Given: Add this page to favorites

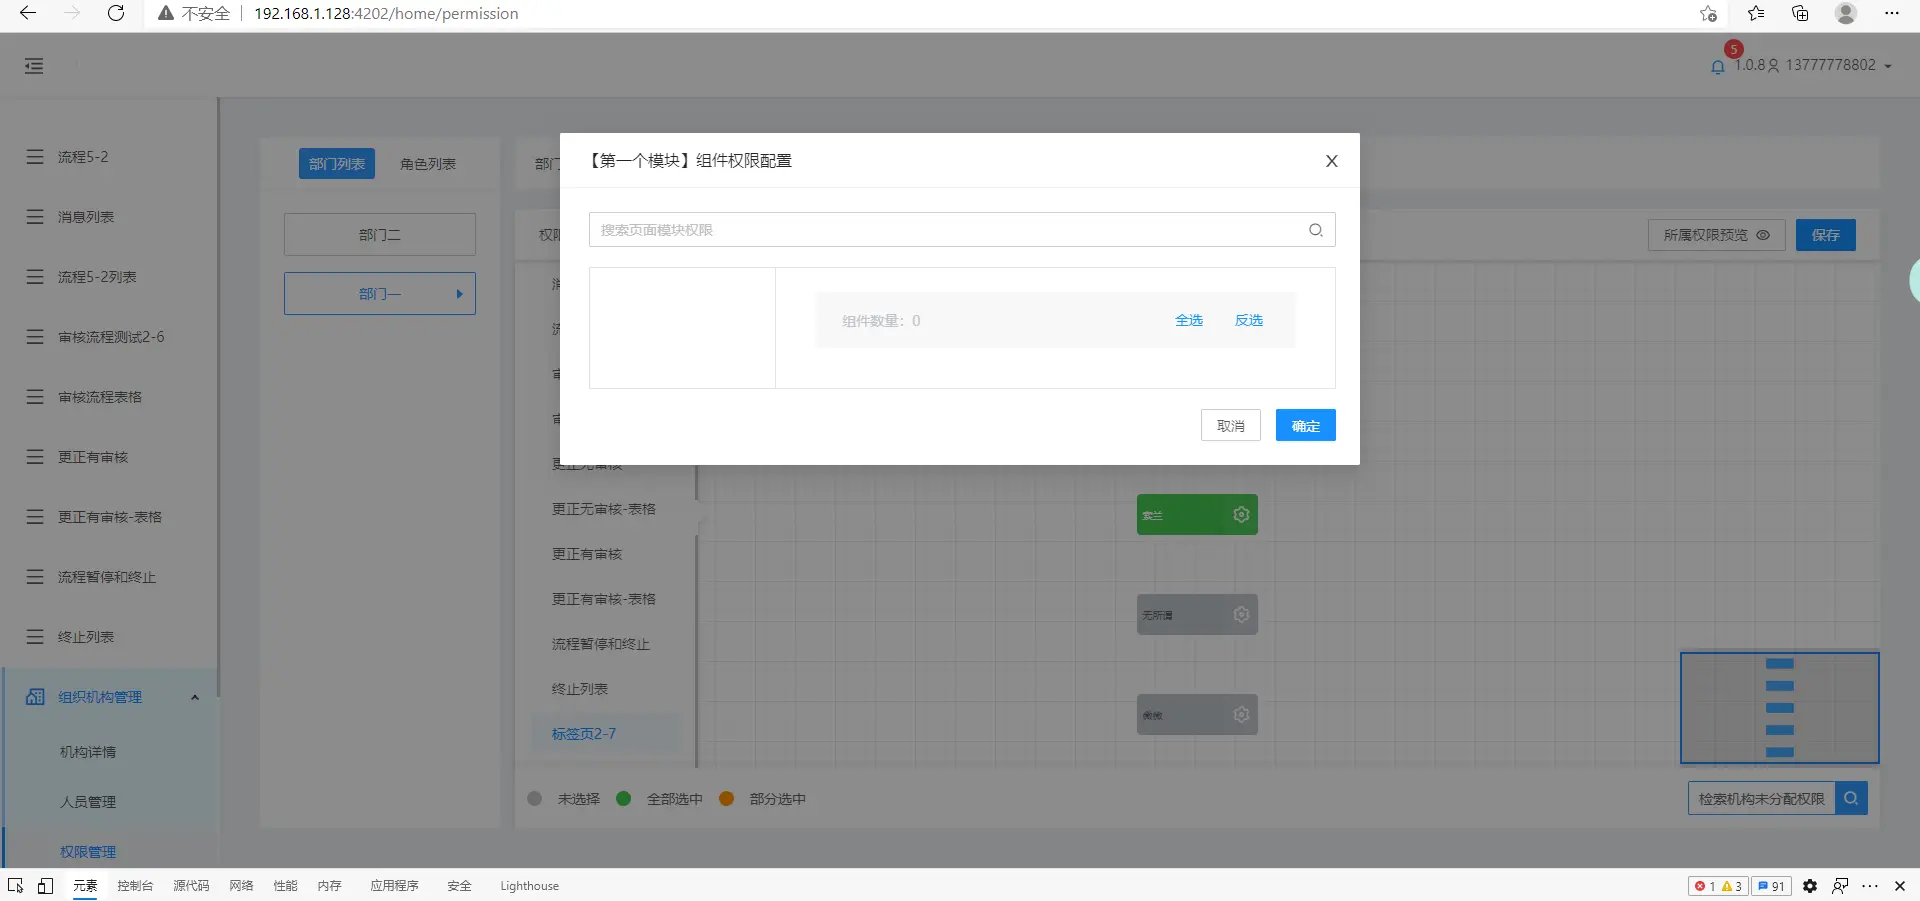Looking at the screenshot, I should pos(1708,13).
